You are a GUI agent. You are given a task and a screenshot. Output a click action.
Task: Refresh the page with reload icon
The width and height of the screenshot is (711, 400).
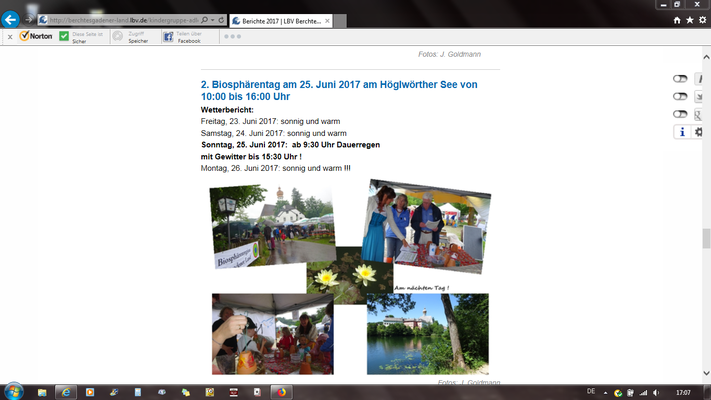coord(221,20)
